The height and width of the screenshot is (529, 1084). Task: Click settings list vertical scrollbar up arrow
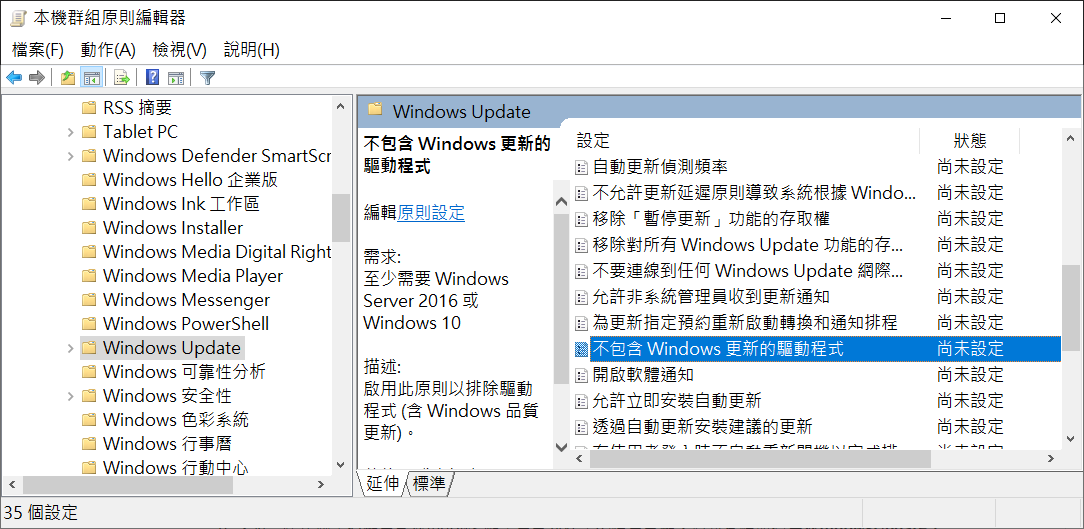click(x=1070, y=138)
